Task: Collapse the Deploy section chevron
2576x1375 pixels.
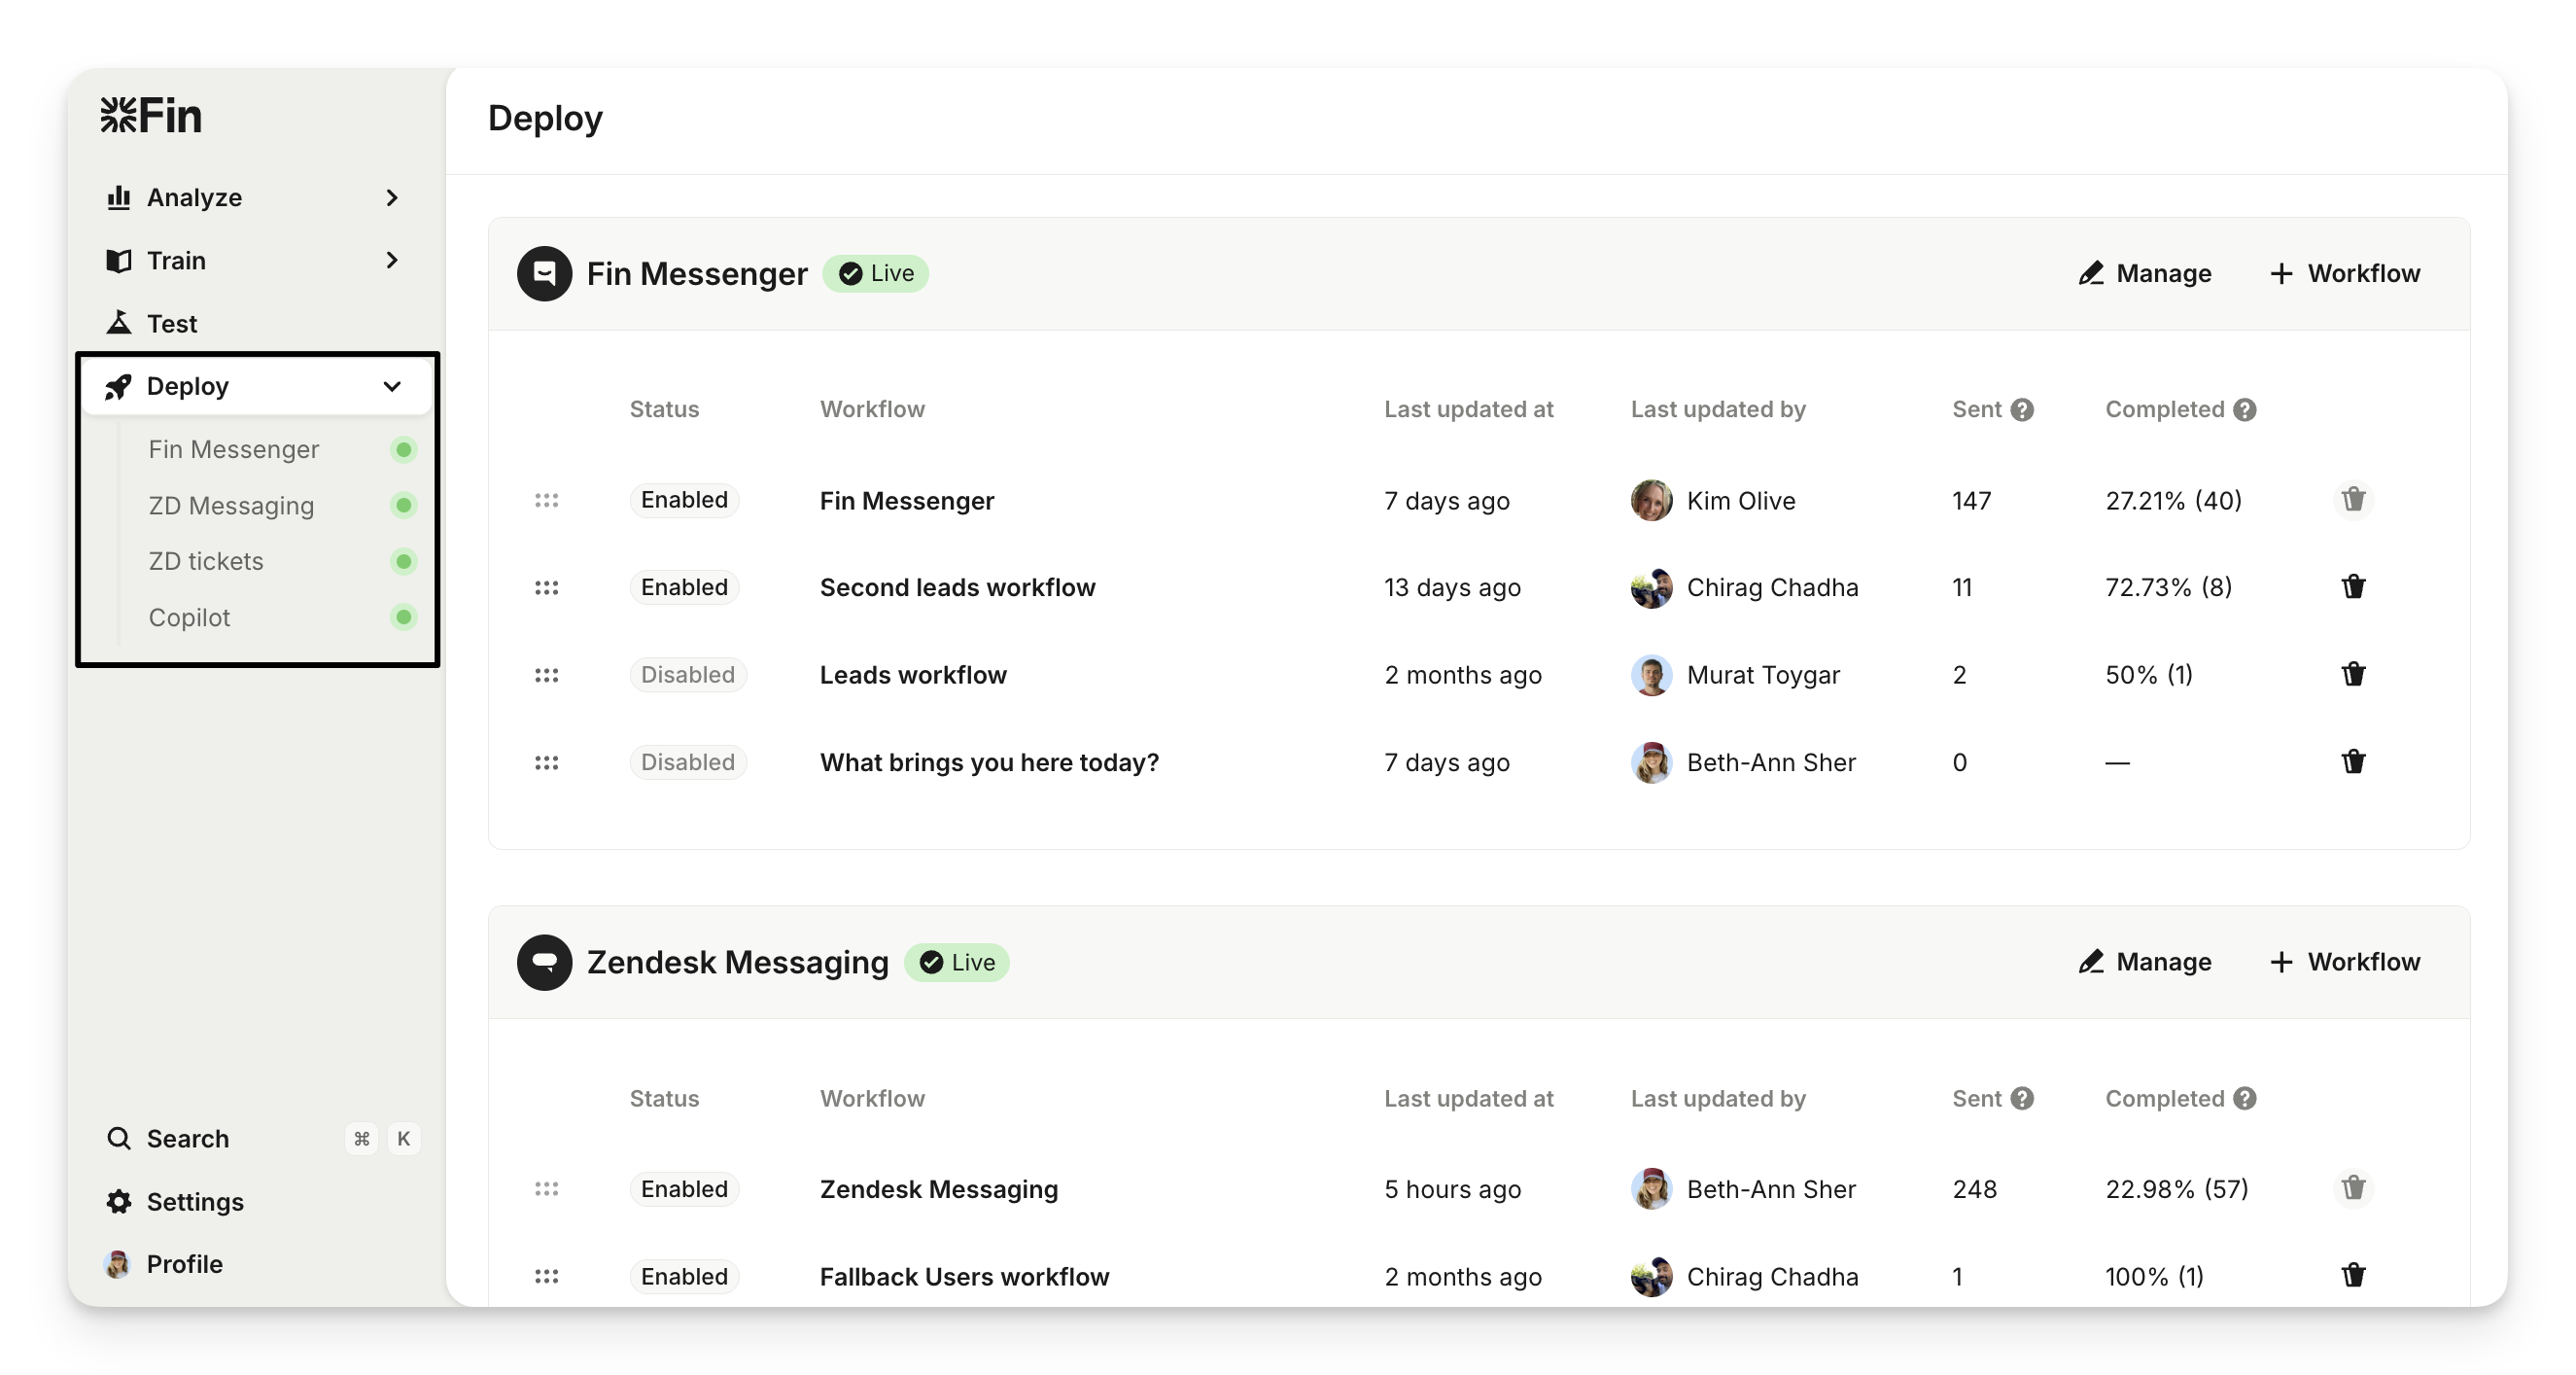Action: pyautogui.click(x=392, y=386)
